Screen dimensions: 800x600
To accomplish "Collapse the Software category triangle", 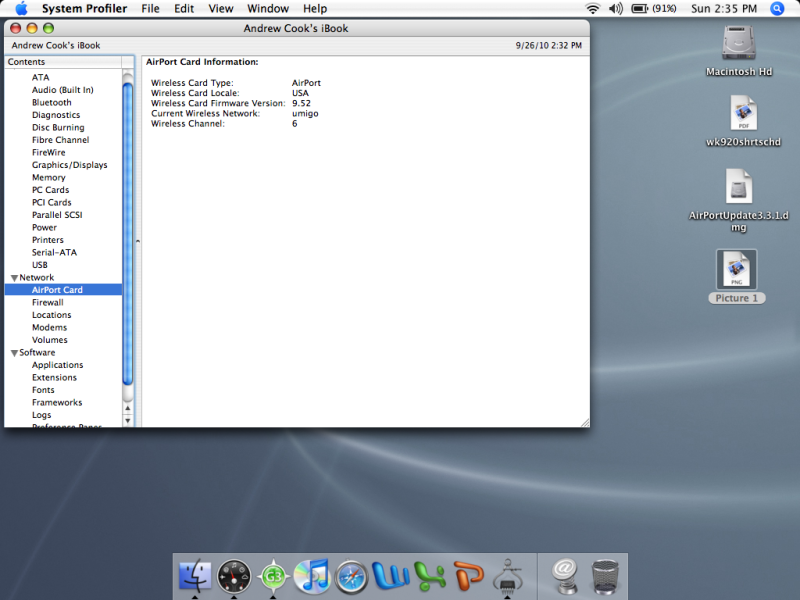I will tap(14, 353).
